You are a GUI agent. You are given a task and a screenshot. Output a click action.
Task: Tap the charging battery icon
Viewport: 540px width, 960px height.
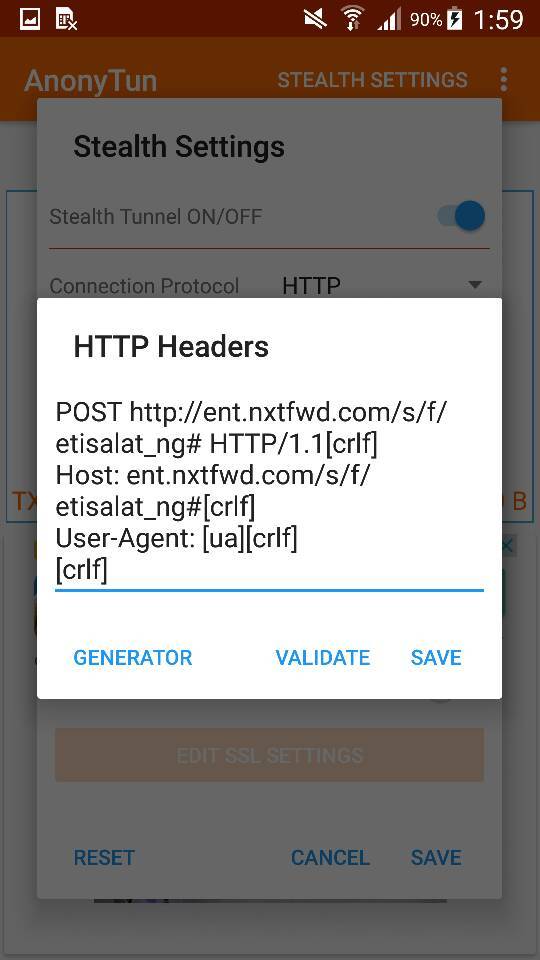(454, 20)
